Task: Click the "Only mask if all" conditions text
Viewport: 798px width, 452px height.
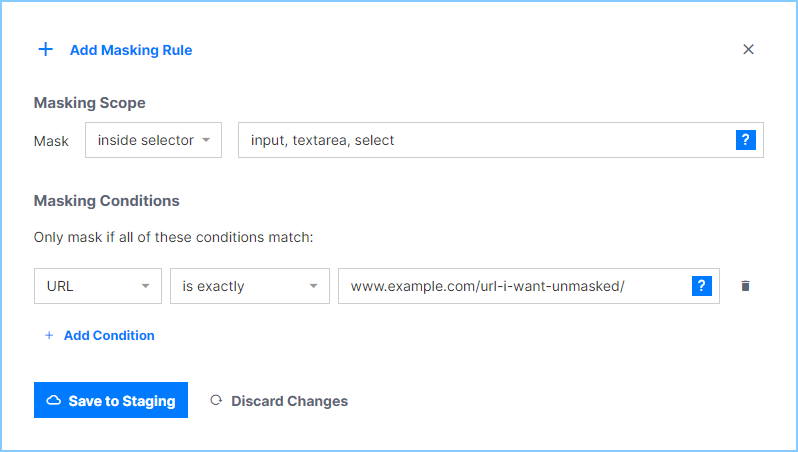Action: [x=174, y=238]
